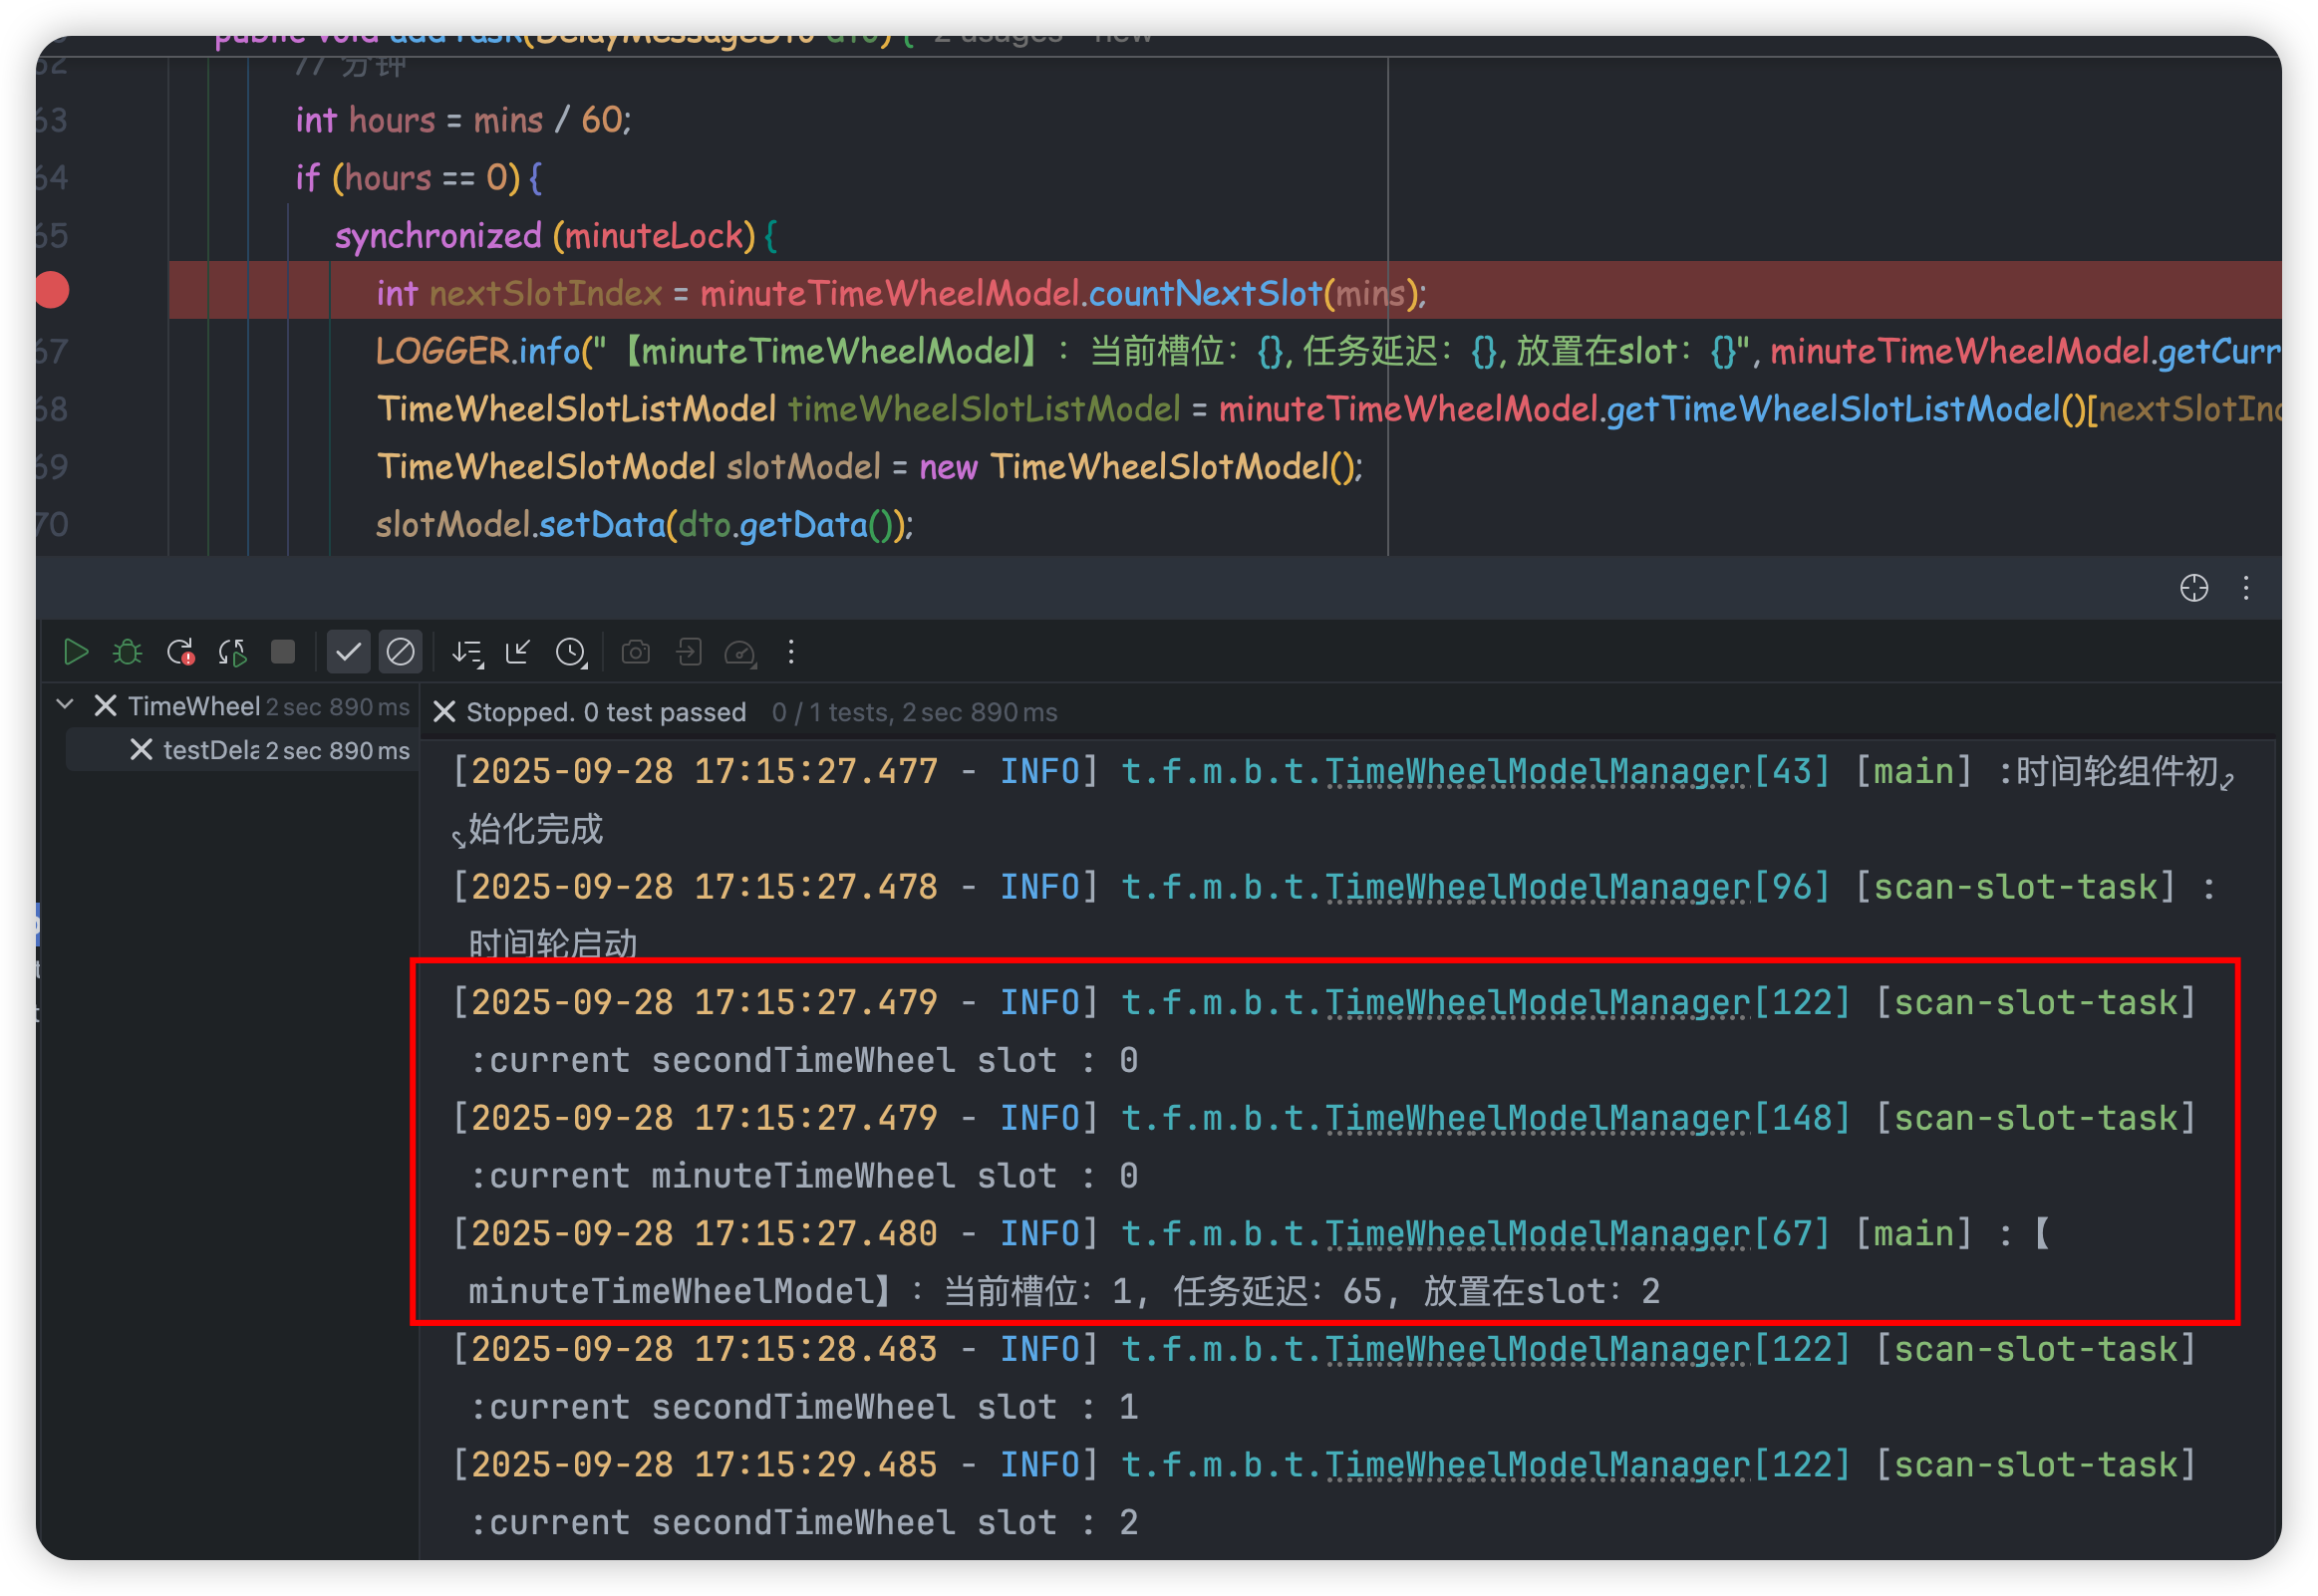The height and width of the screenshot is (1596, 2318).
Task: Open test toolbar more options menu
Action: pos(791,652)
